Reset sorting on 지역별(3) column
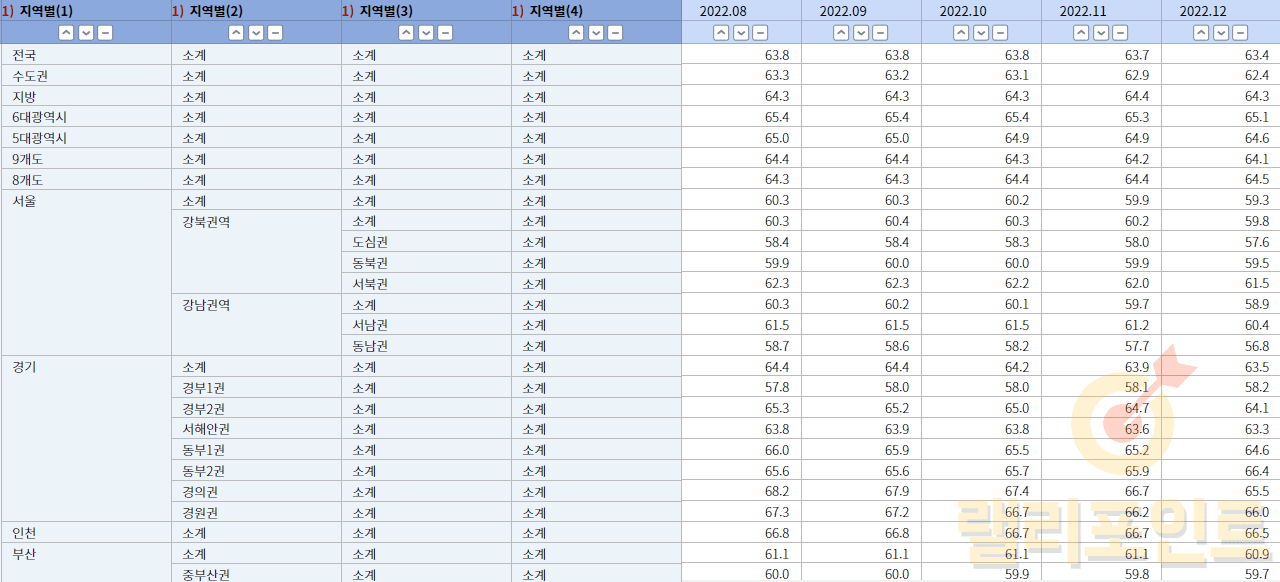Screen dimensions: 1280x582 pyautogui.click(x=445, y=33)
